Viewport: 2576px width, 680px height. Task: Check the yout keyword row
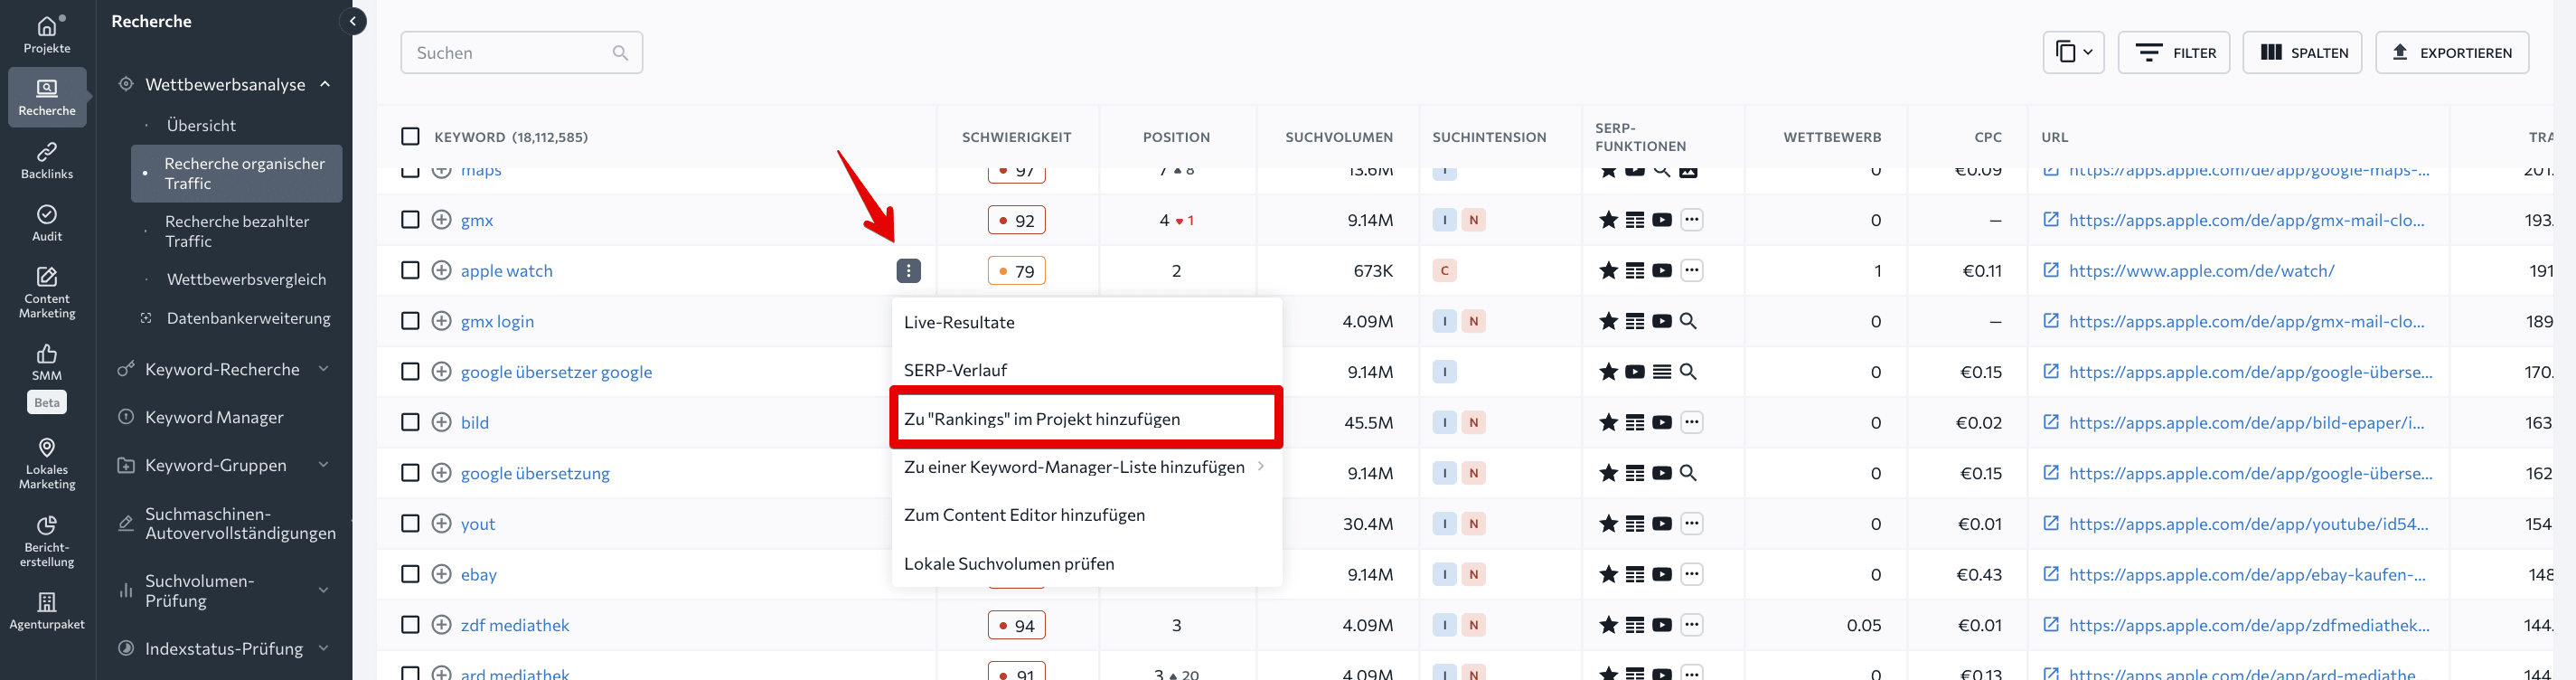coord(410,523)
